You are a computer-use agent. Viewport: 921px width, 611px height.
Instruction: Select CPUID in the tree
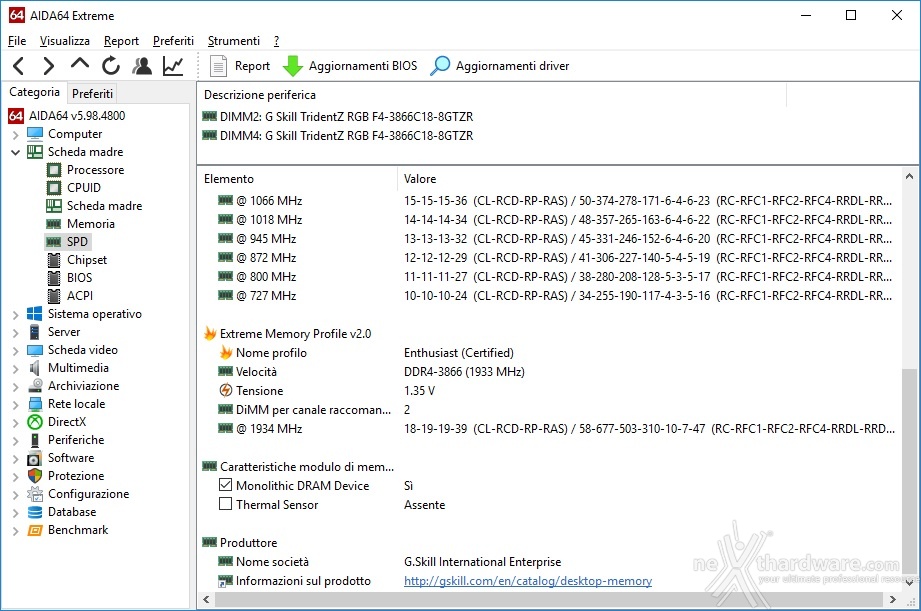coord(84,187)
